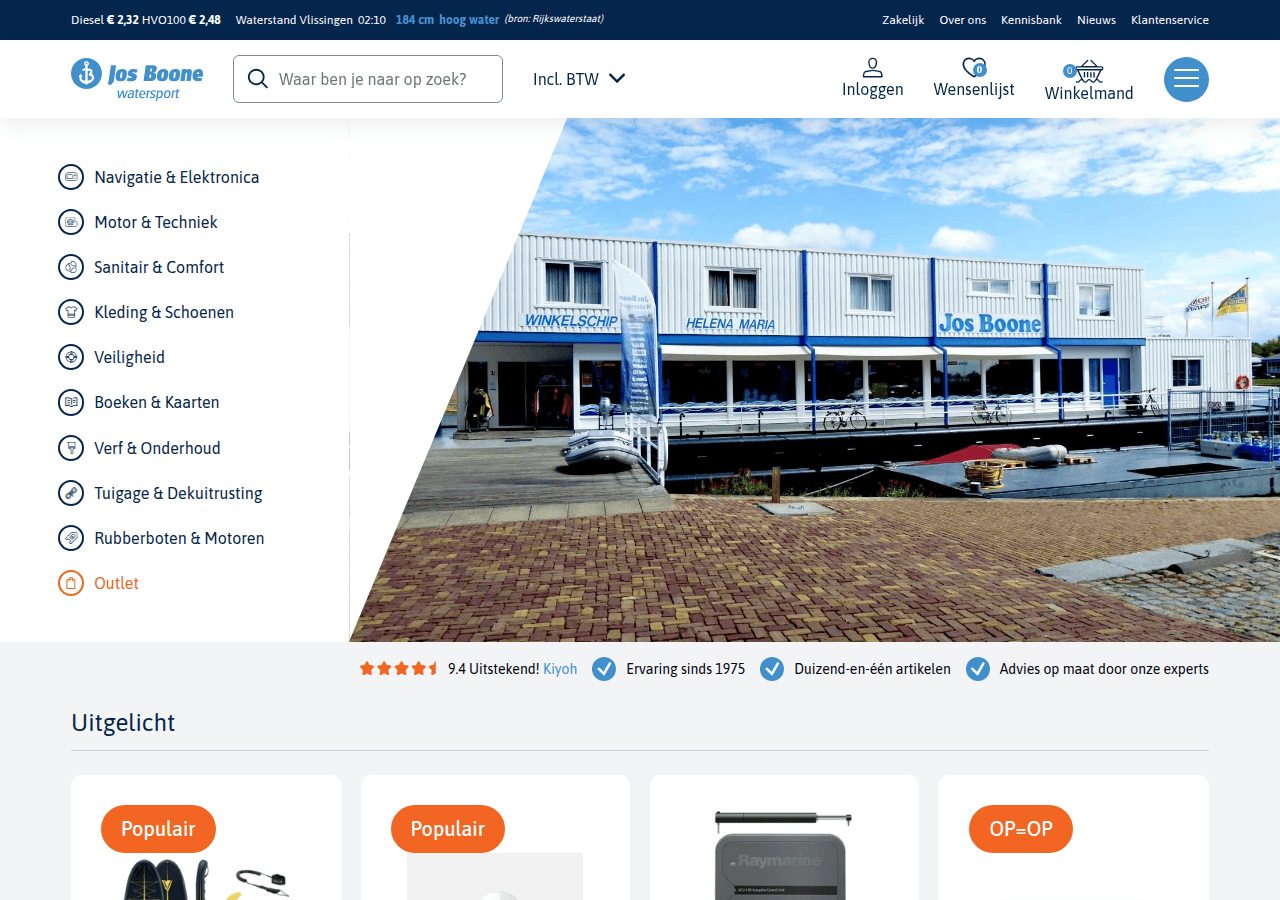Open the Sanitair & Comfort category
This screenshot has height=900, width=1280.
159,267
